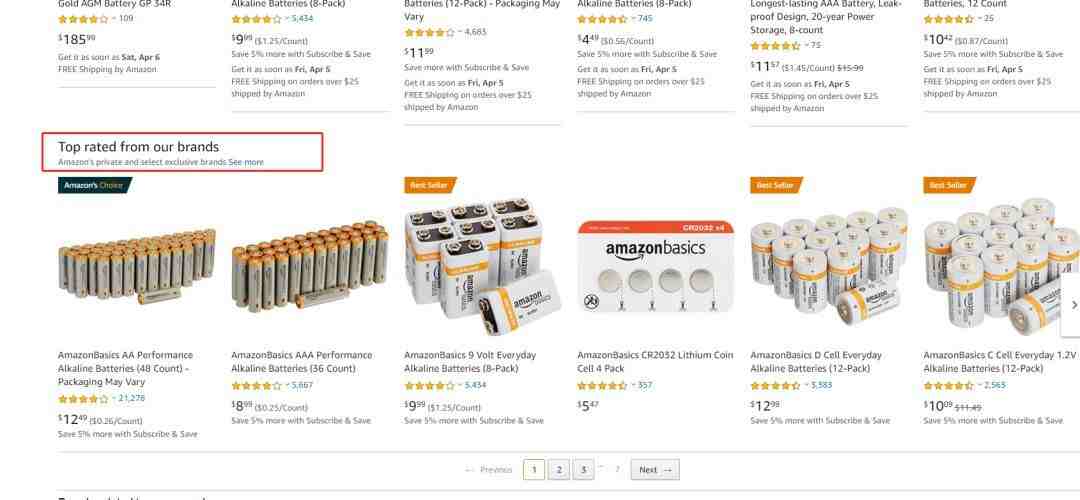Go to page 2 of results
This screenshot has height=500, width=1080.
tap(559, 470)
